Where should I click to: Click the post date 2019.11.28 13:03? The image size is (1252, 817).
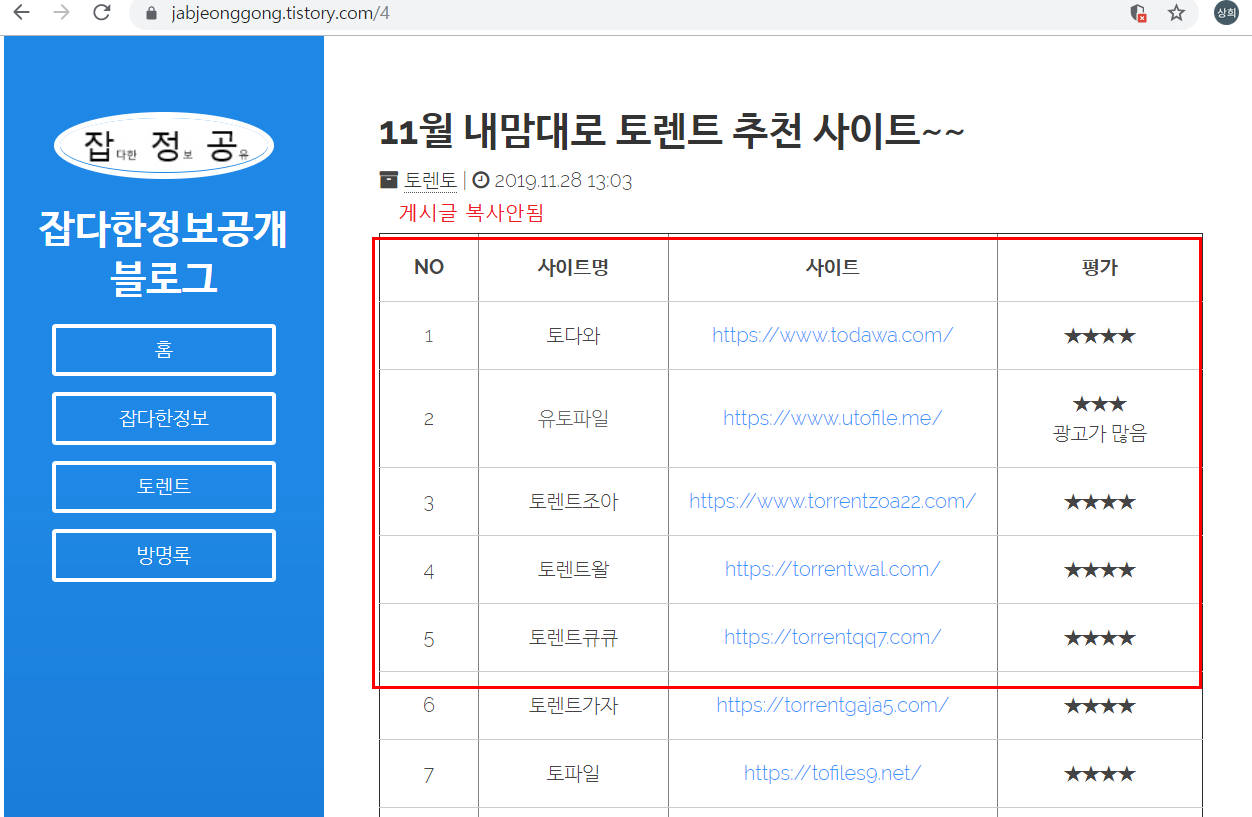click(563, 181)
